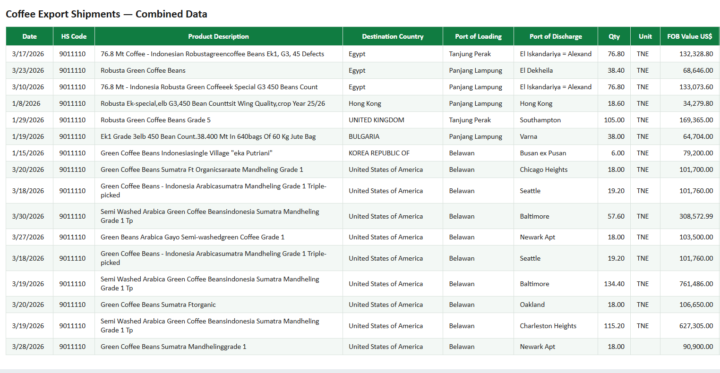Click date cell 3/10/2026
This screenshot has width=720, height=373.
(28, 87)
